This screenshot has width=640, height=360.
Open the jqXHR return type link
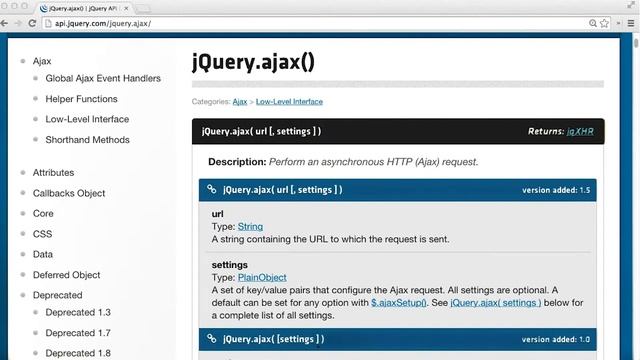(580, 131)
